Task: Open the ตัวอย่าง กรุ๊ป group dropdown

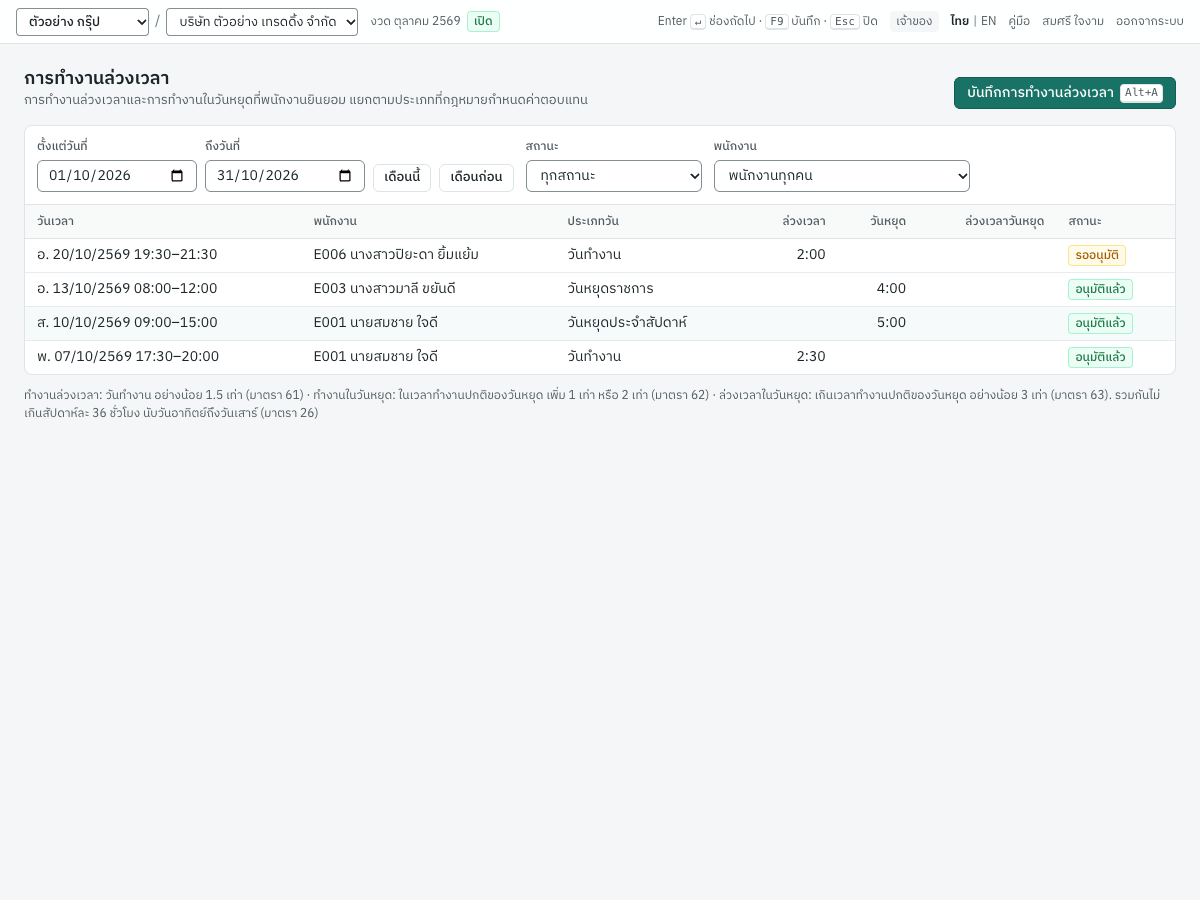Action: click(82, 22)
